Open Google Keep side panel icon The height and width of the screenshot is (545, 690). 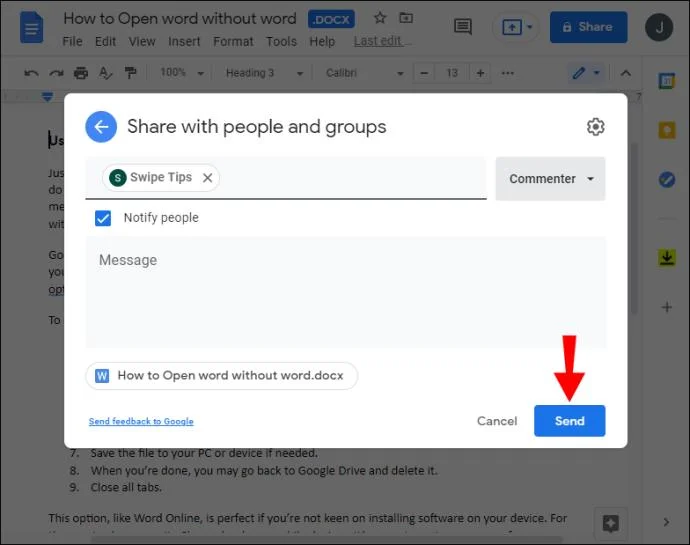click(667, 131)
